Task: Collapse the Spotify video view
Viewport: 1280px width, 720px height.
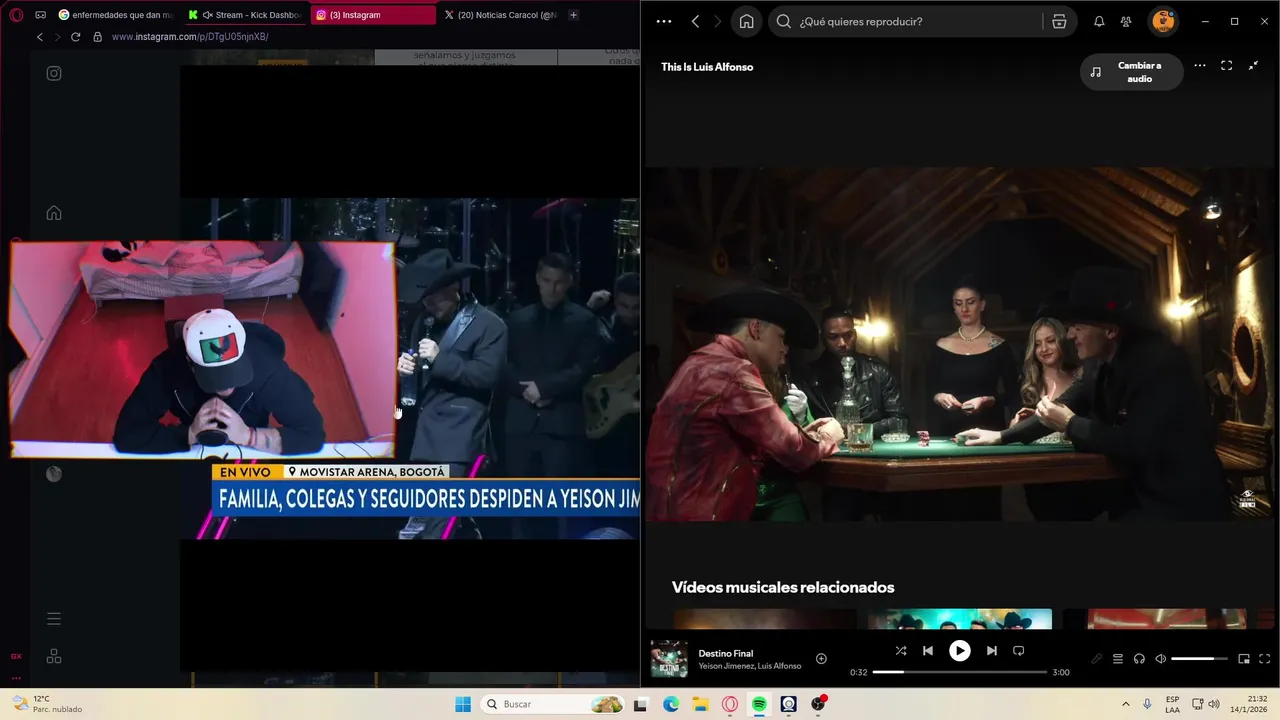Action: (1253, 66)
